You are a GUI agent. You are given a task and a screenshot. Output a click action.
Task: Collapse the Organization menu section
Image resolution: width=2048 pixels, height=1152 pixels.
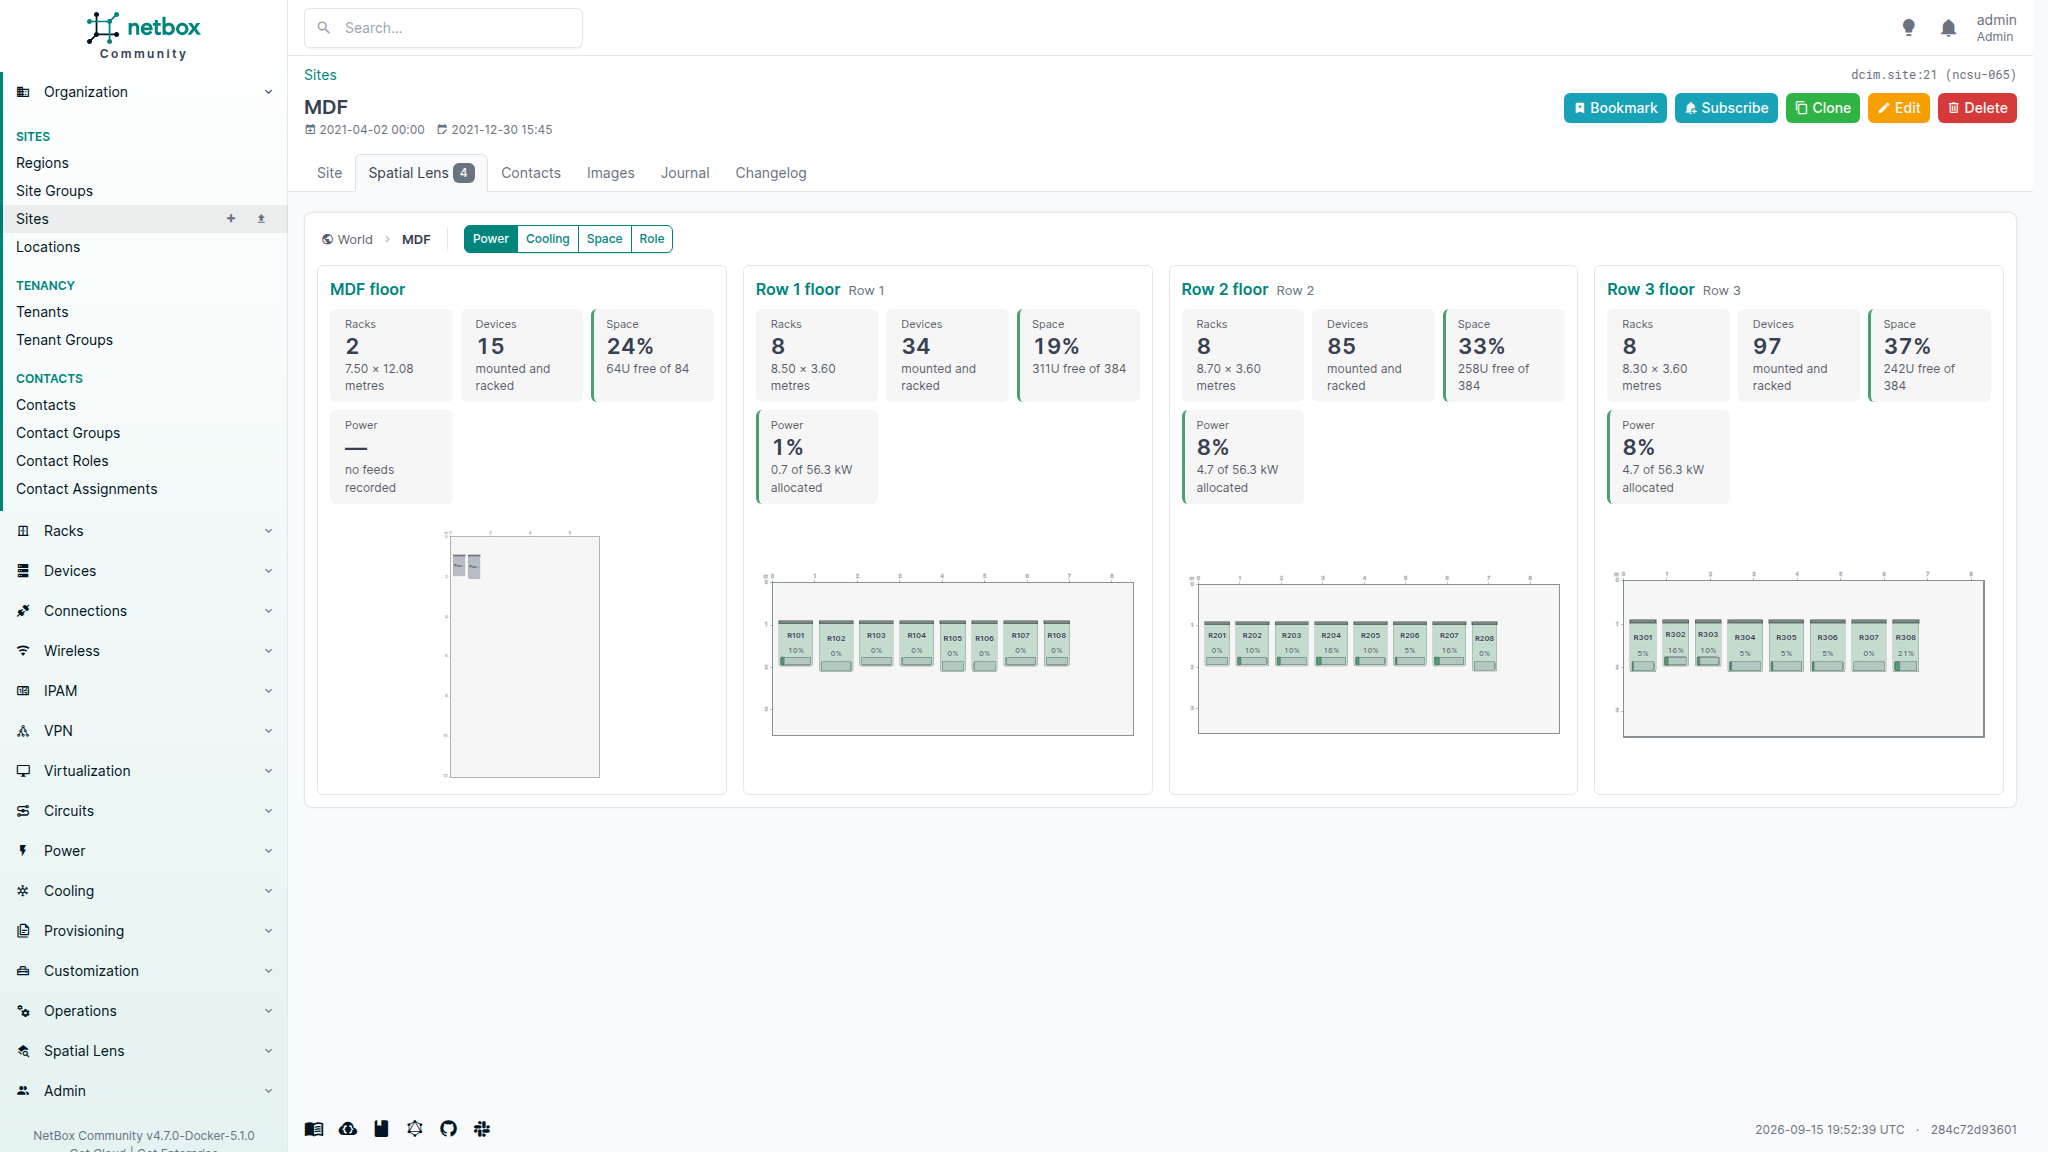pos(144,92)
